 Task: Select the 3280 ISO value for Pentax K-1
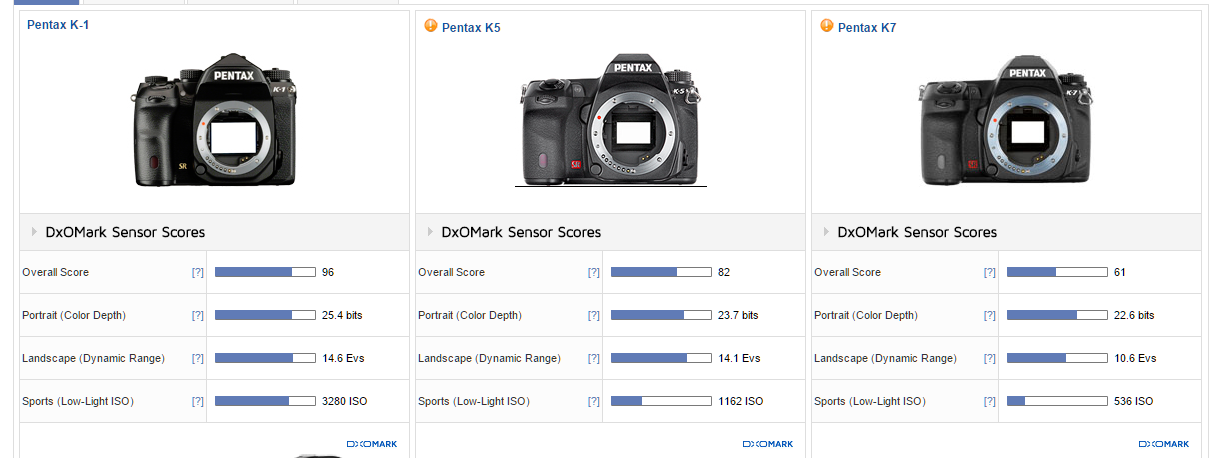tap(344, 402)
